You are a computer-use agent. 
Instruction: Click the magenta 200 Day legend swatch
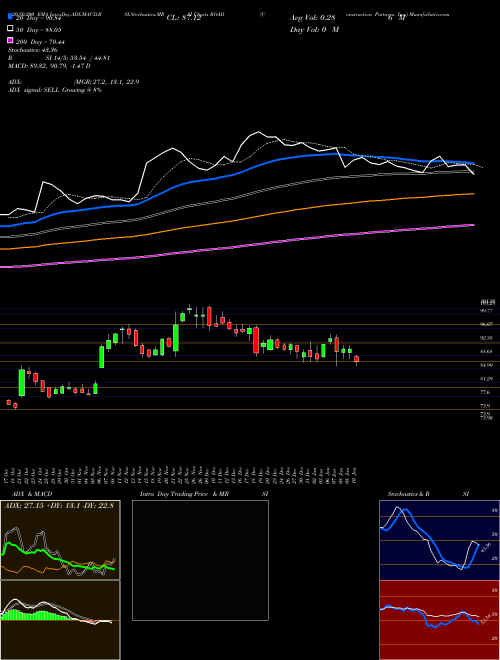click(10, 41)
